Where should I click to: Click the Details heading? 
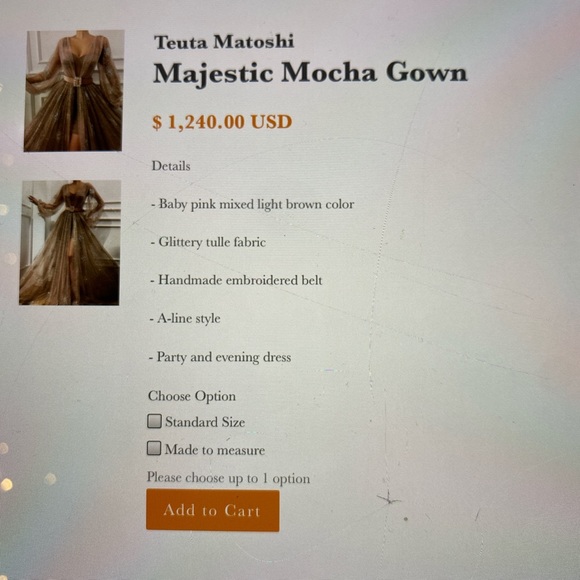pos(171,166)
